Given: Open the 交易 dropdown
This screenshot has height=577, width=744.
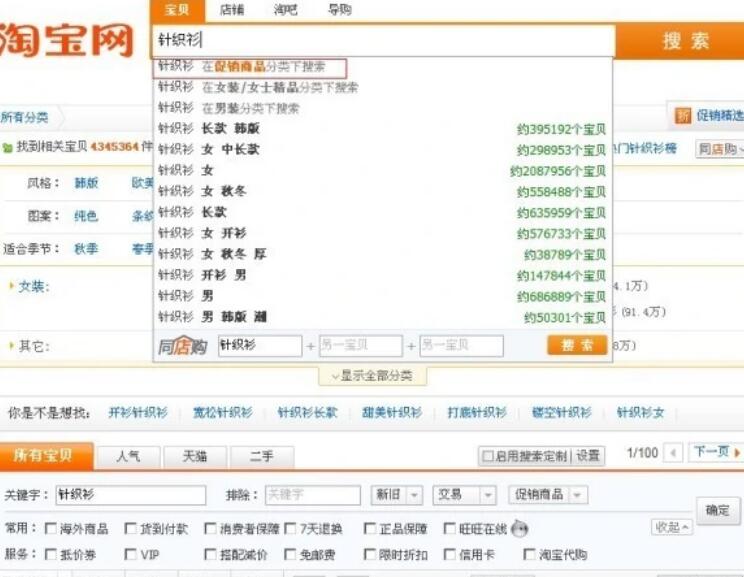Looking at the screenshot, I should pyautogui.click(x=465, y=495).
